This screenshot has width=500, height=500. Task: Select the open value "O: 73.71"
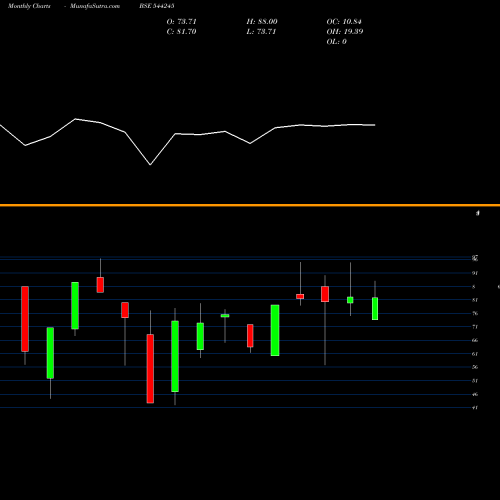(x=181, y=22)
